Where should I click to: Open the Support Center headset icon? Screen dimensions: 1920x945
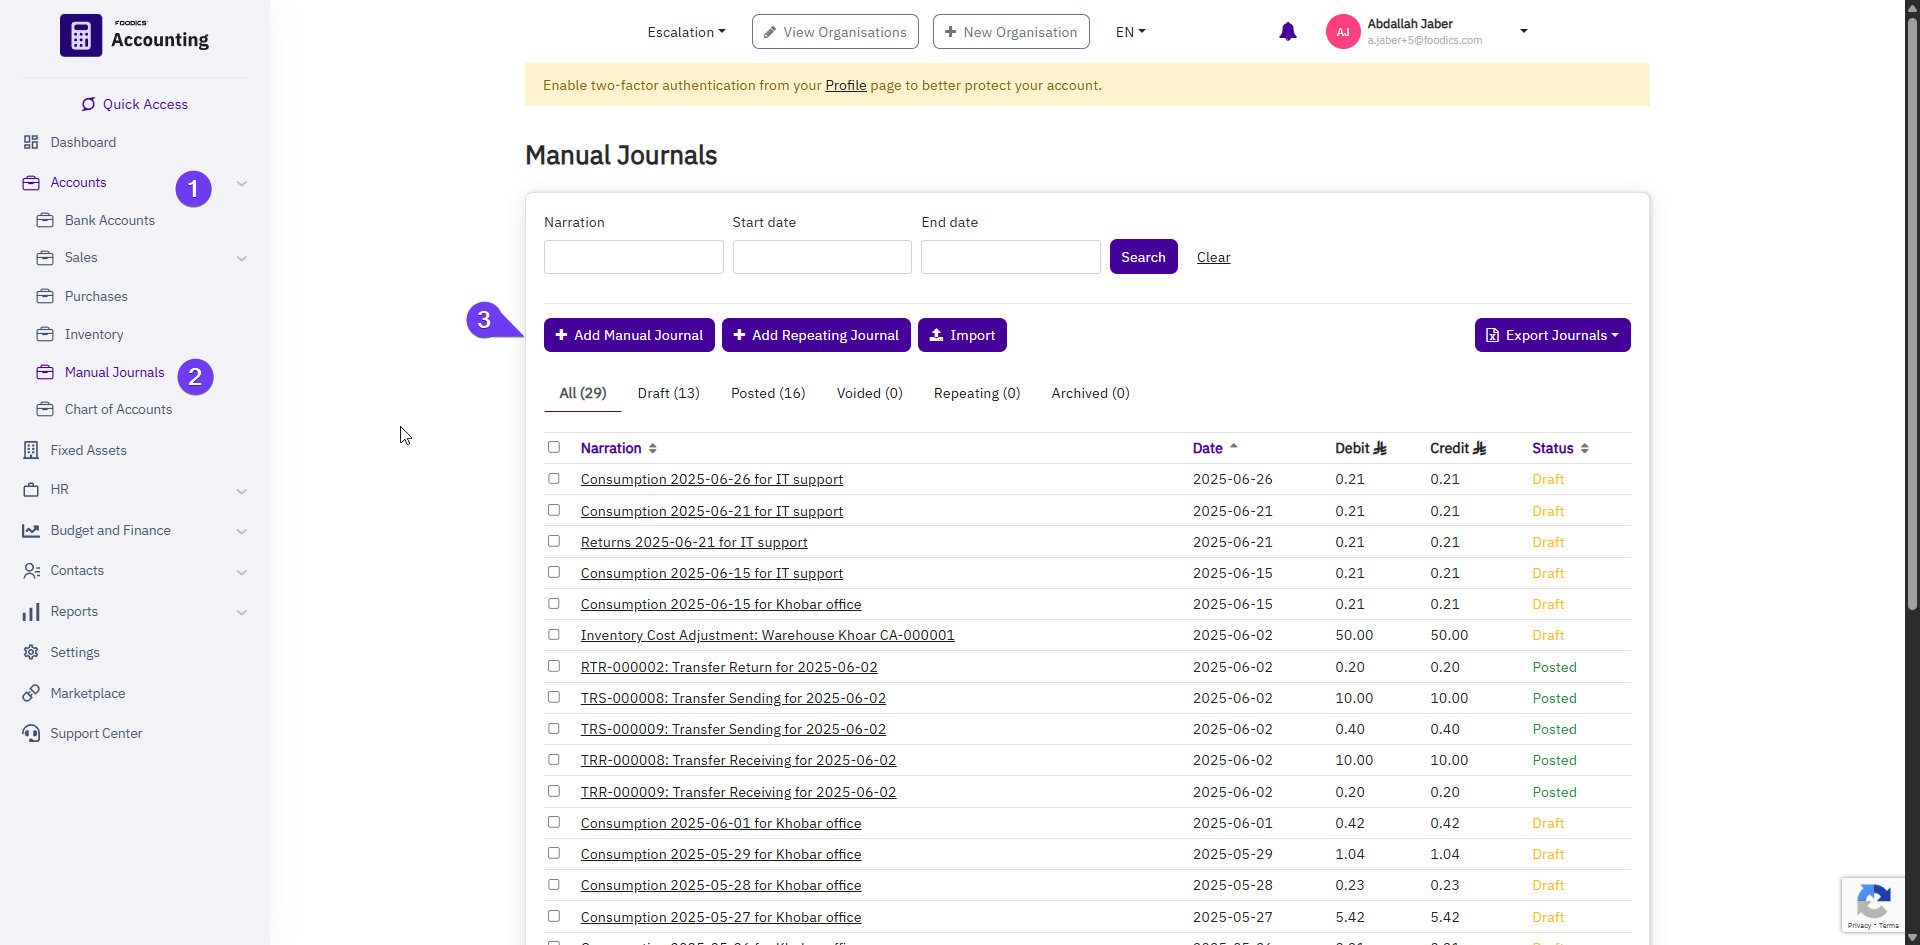(x=31, y=733)
